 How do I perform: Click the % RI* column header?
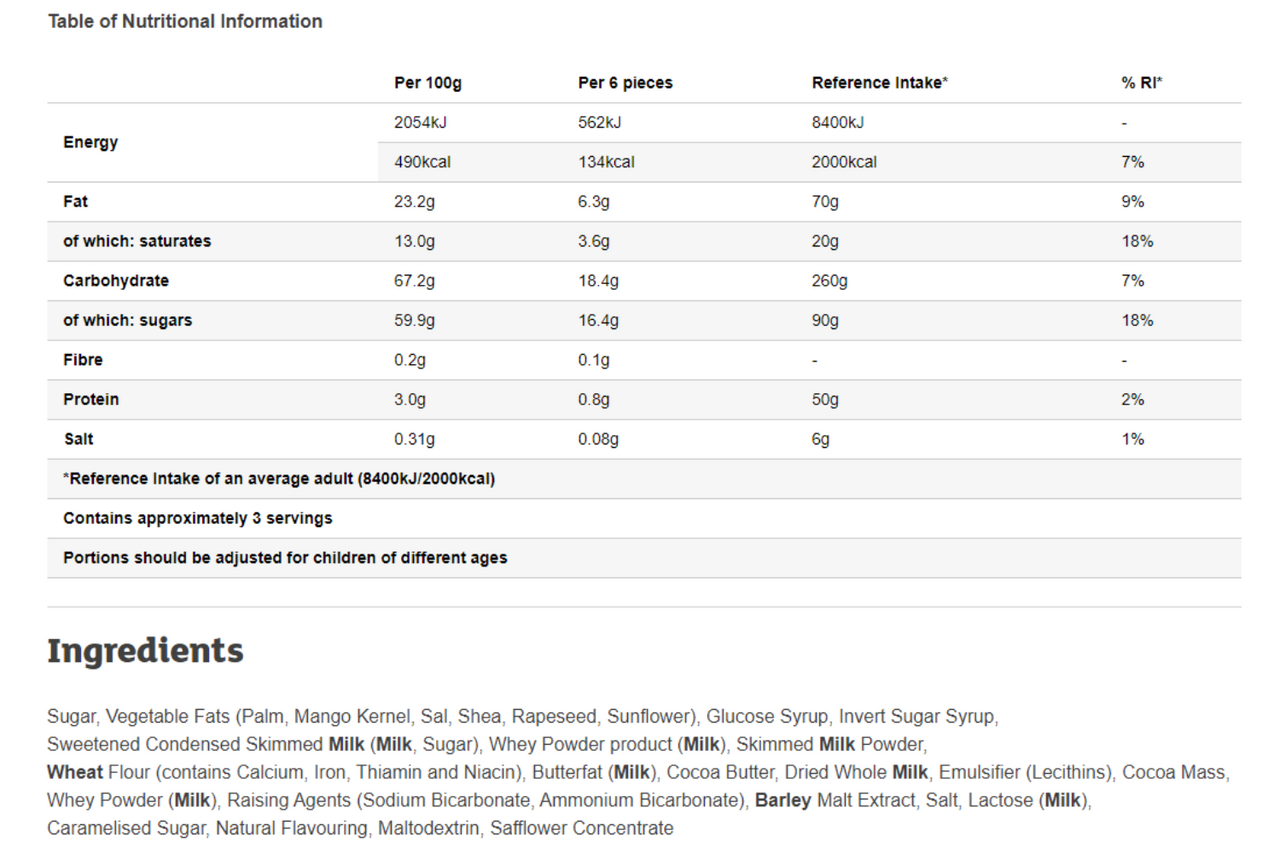1142,83
